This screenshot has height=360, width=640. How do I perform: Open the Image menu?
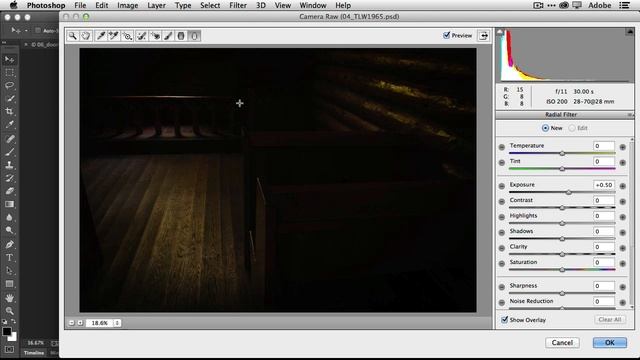(127, 5)
